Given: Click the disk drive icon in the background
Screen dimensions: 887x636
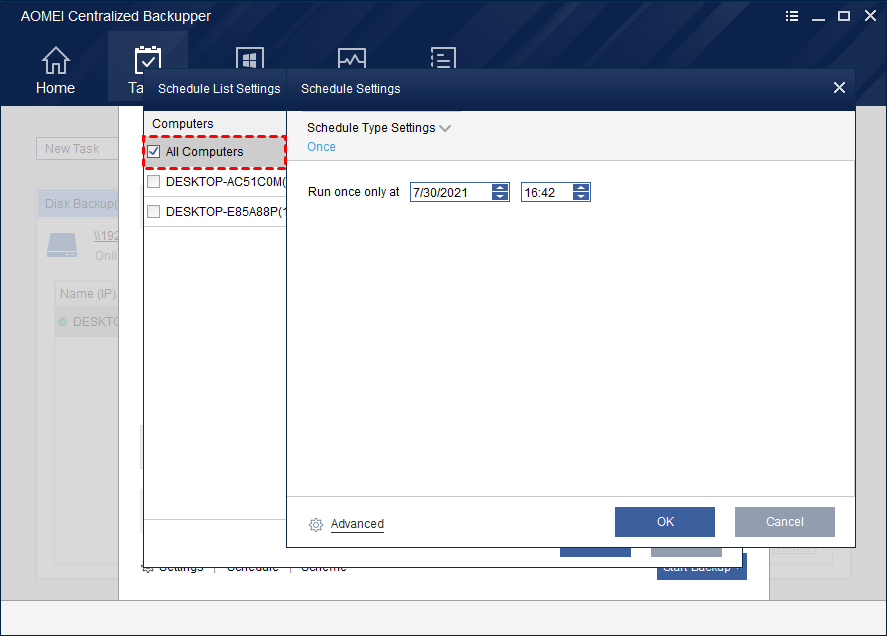Looking at the screenshot, I should point(62,246).
